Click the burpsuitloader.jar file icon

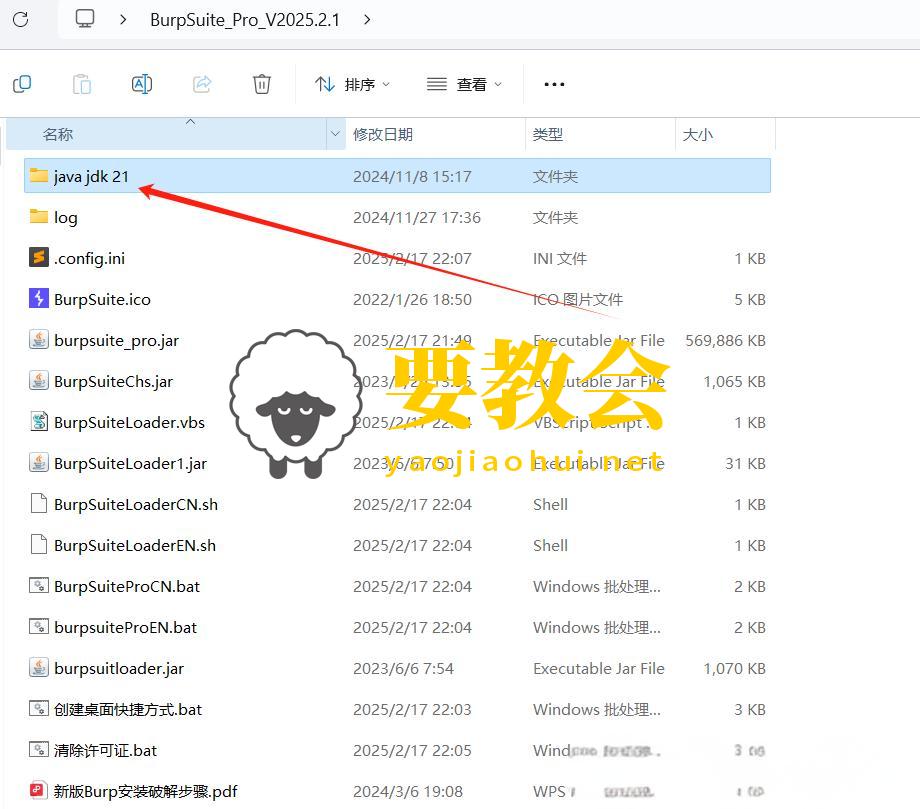39,667
